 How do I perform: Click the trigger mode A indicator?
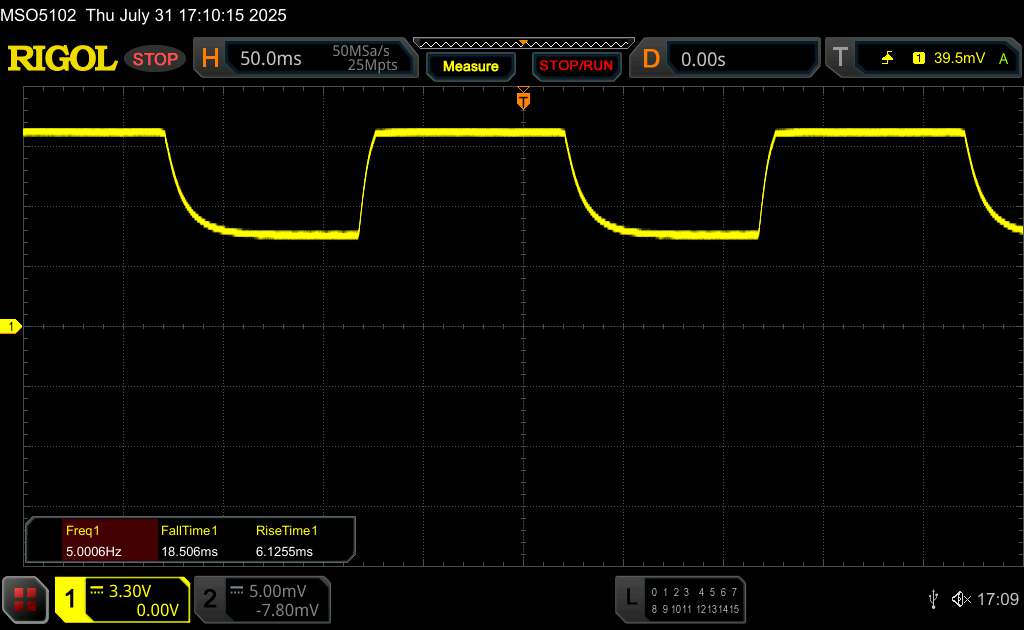pyautogui.click(x=1004, y=59)
